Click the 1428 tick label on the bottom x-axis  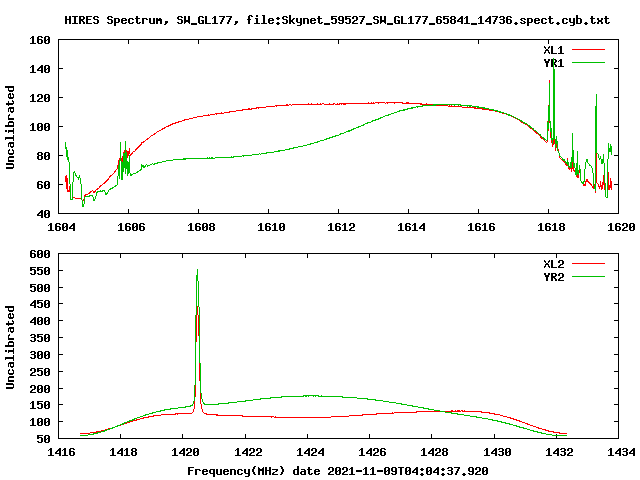pyautogui.click(x=434, y=452)
